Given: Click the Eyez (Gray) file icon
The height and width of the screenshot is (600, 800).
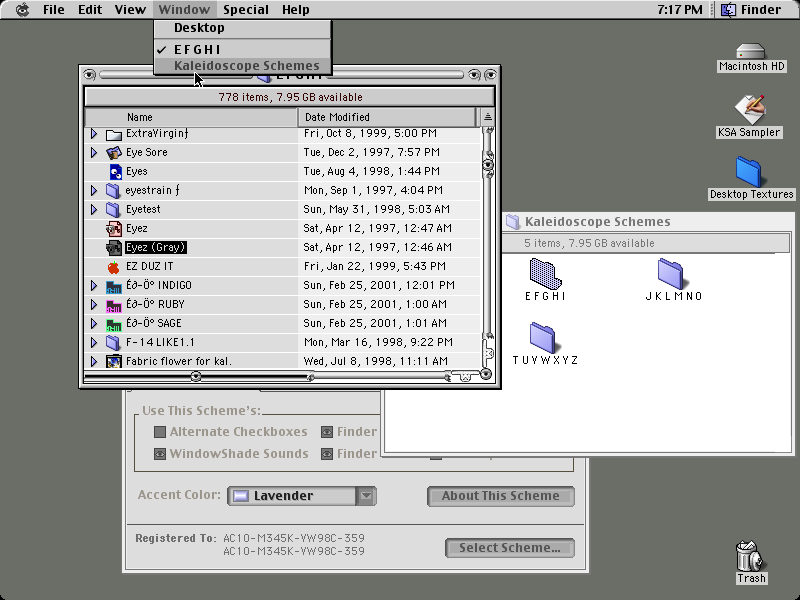Looking at the screenshot, I should pyautogui.click(x=113, y=247).
